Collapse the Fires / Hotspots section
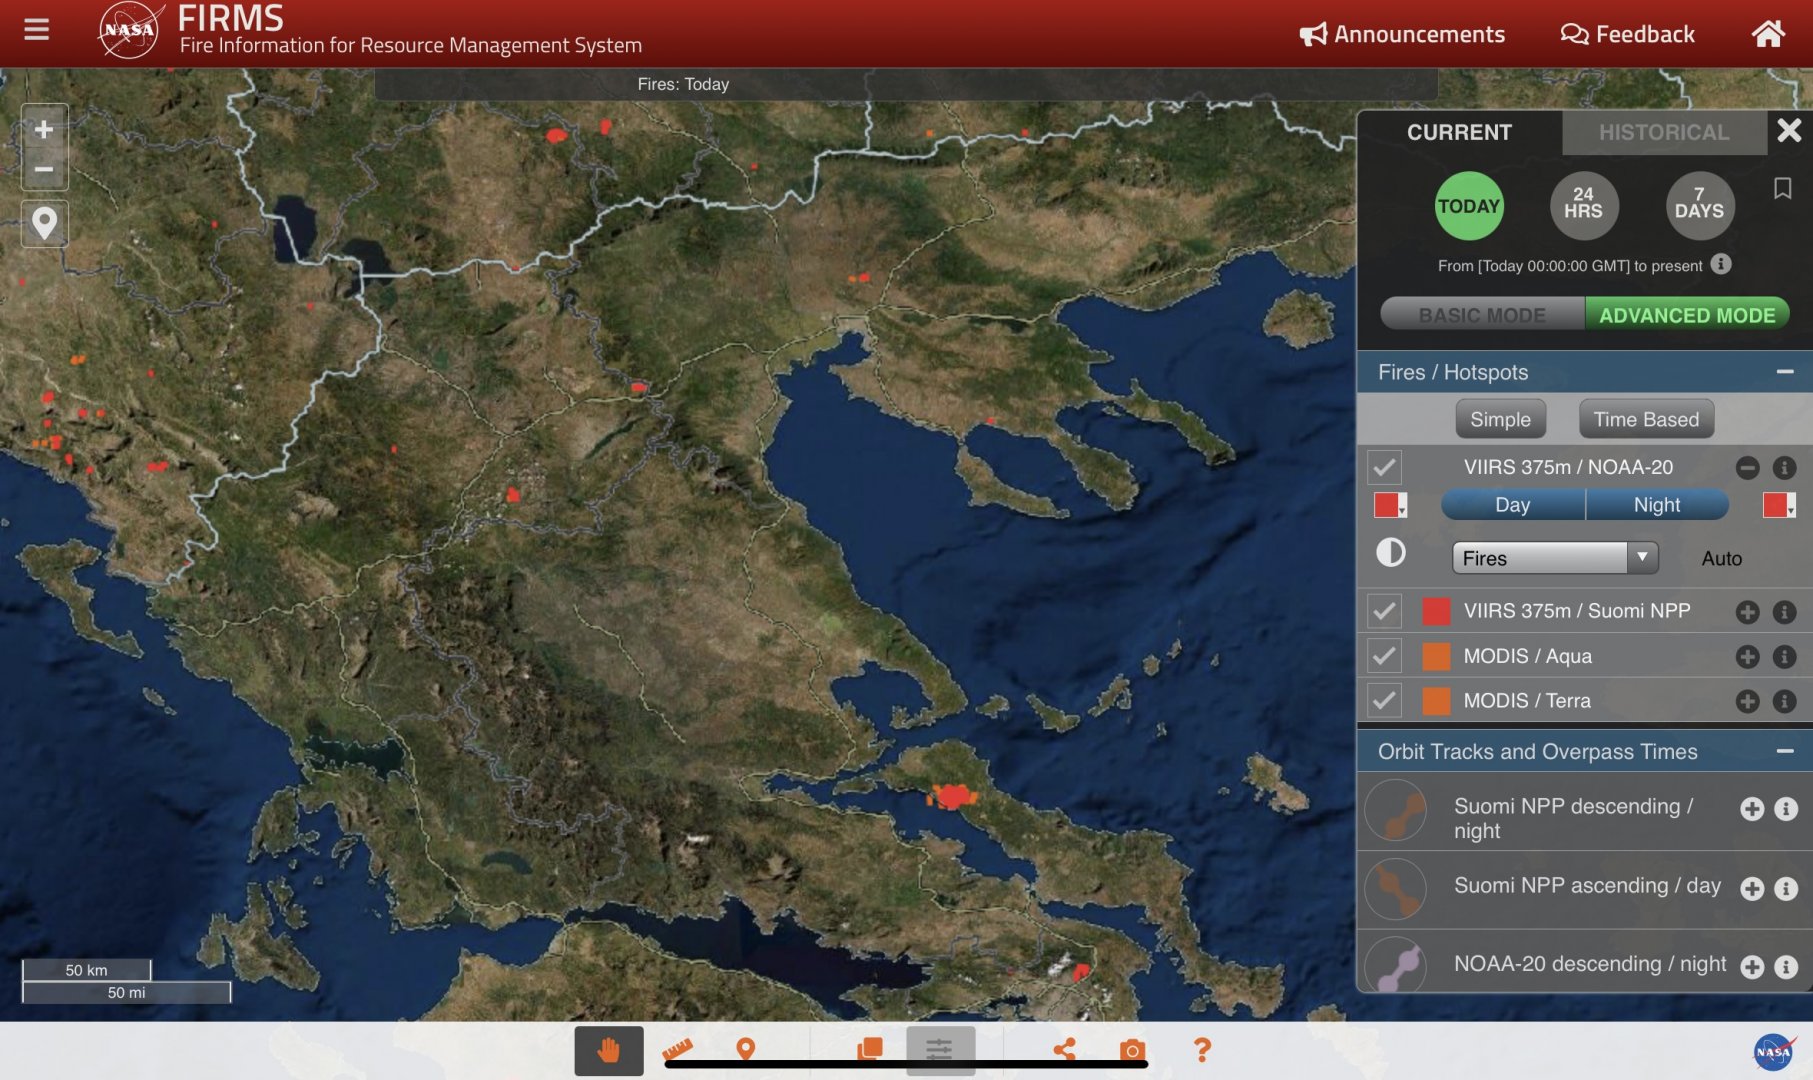The image size is (1813, 1080). pyautogui.click(x=1784, y=372)
